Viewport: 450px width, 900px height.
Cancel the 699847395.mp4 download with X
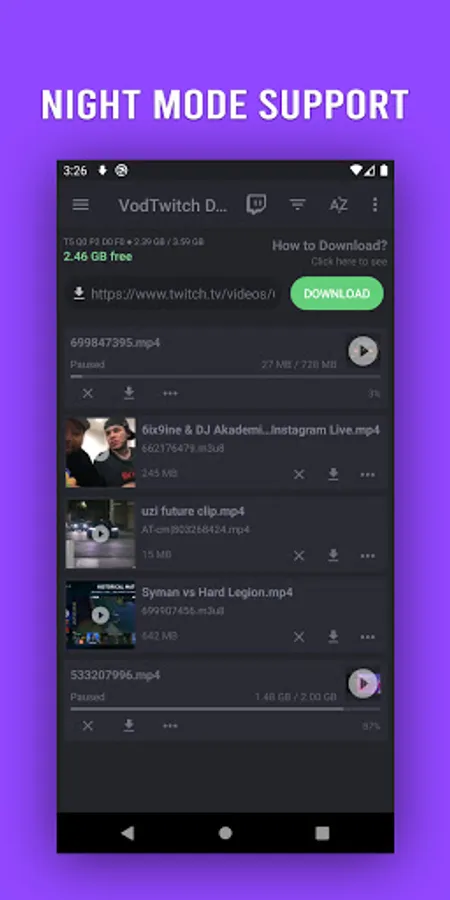pyautogui.click(x=87, y=393)
